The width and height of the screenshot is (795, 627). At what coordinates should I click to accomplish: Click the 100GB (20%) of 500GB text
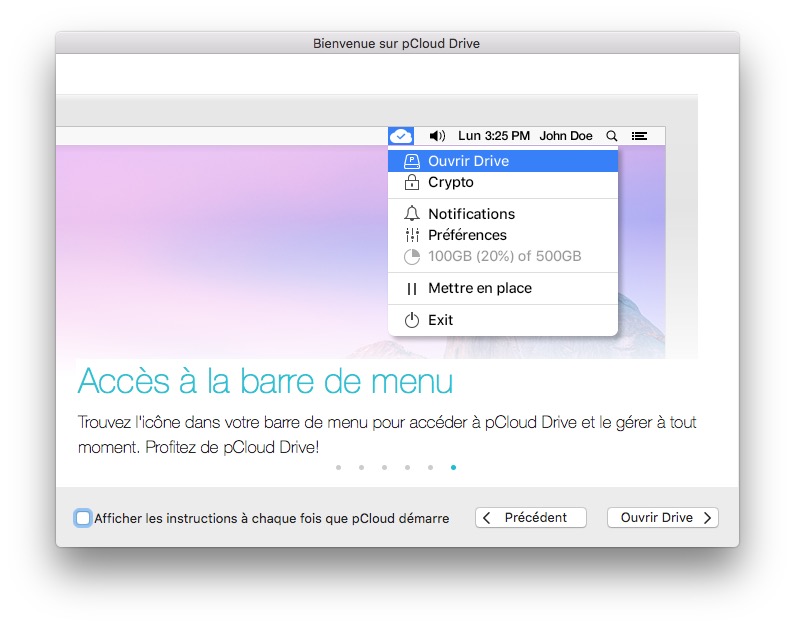(504, 256)
